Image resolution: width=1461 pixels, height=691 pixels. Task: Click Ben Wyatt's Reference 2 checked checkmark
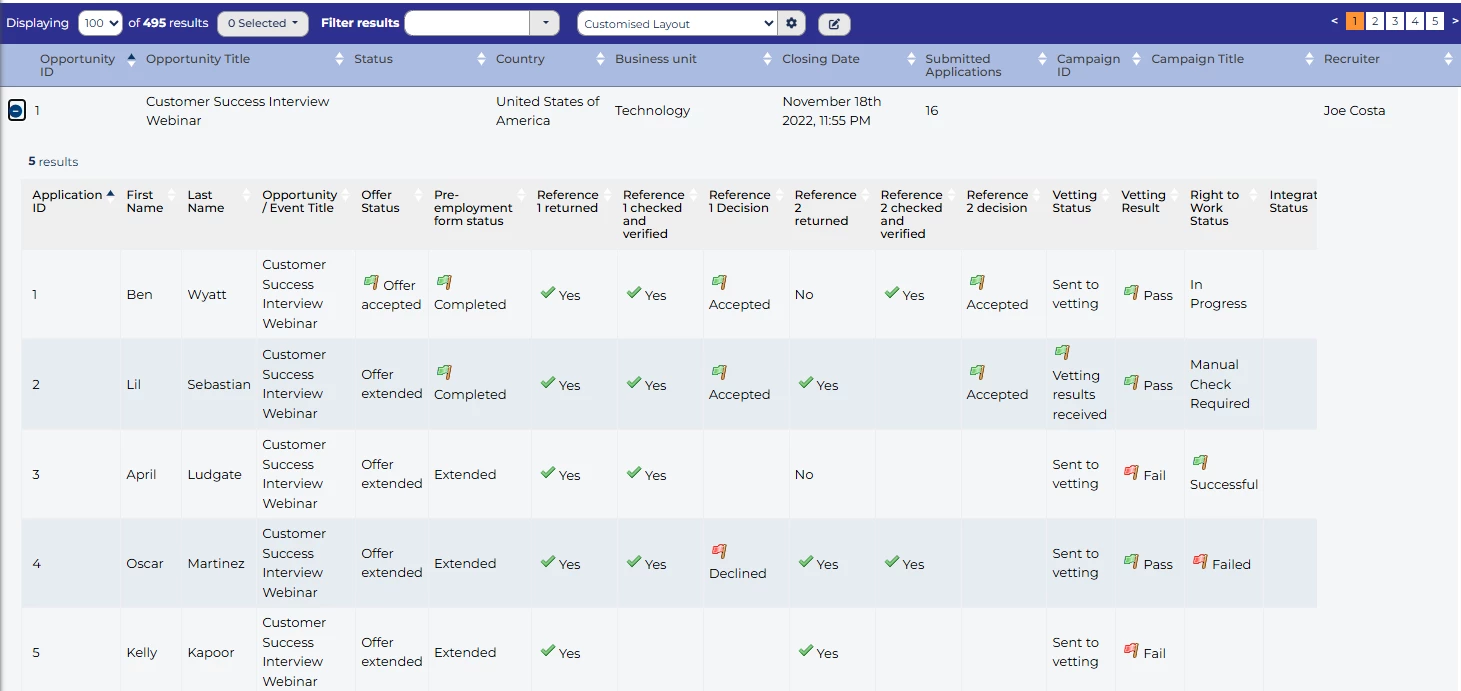coord(891,293)
